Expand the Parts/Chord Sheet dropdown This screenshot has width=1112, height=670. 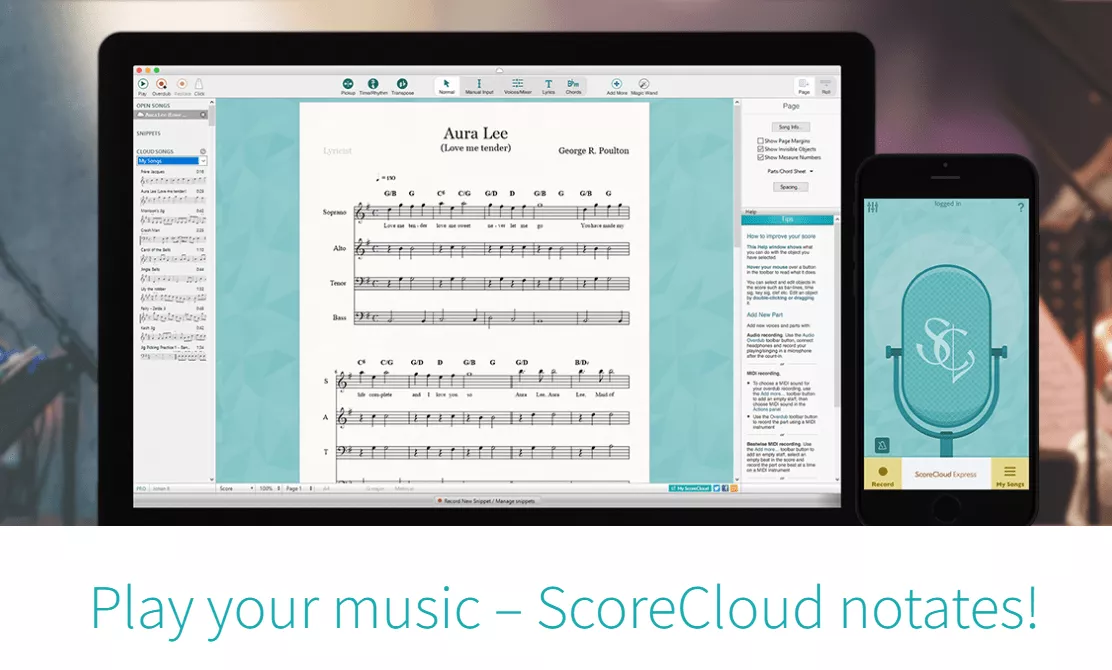790,172
